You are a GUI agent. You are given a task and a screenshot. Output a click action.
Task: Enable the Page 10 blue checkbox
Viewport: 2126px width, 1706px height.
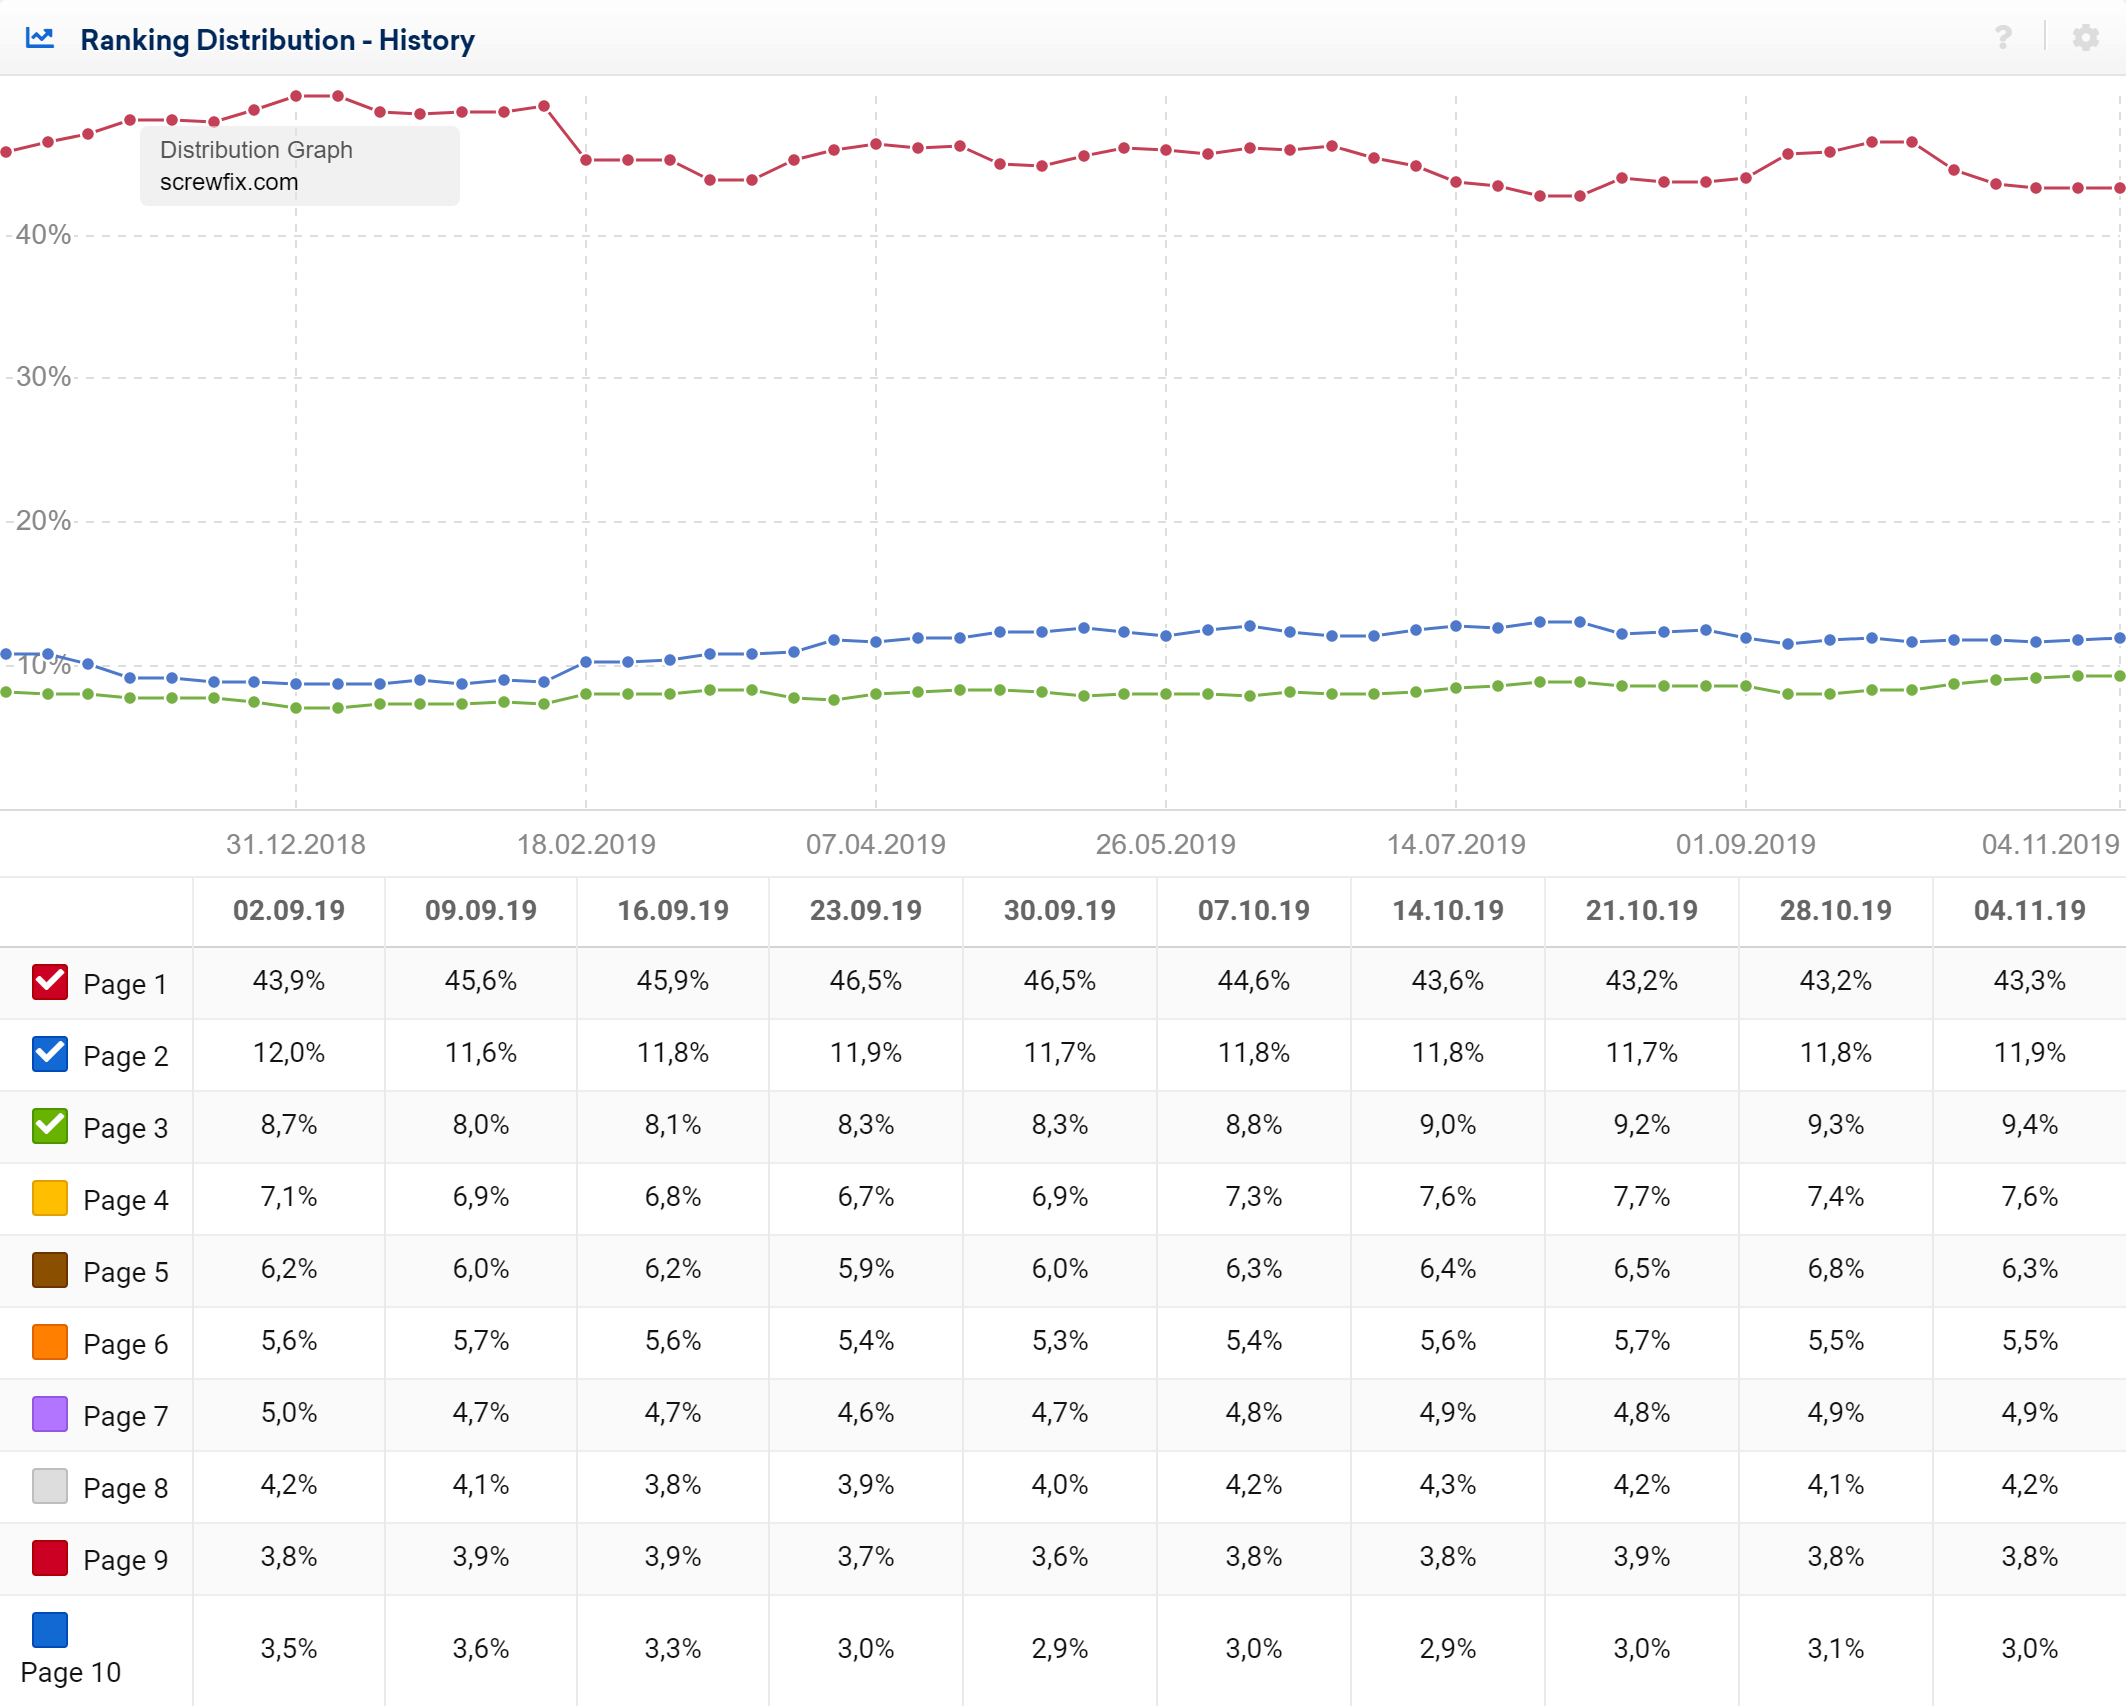tap(50, 1630)
